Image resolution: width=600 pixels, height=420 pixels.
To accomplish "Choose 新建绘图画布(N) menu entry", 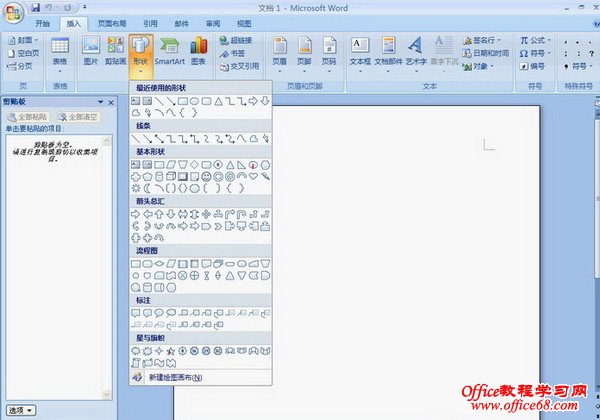I will tap(201, 378).
